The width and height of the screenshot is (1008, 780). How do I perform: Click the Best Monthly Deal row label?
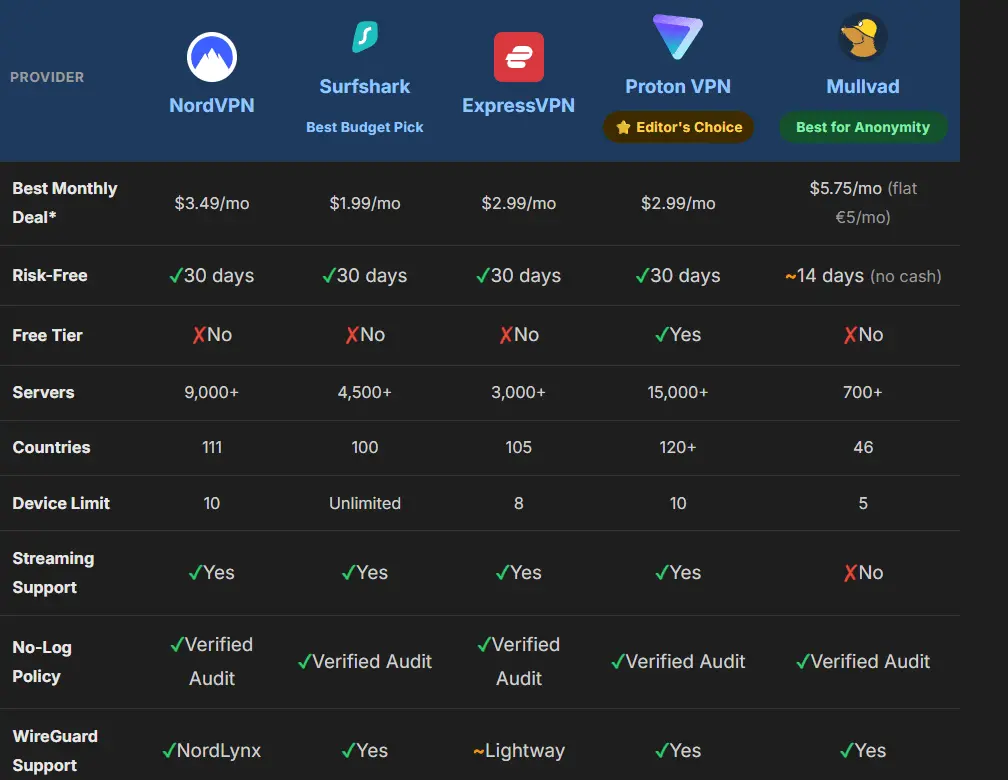pyautogui.click(x=64, y=203)
